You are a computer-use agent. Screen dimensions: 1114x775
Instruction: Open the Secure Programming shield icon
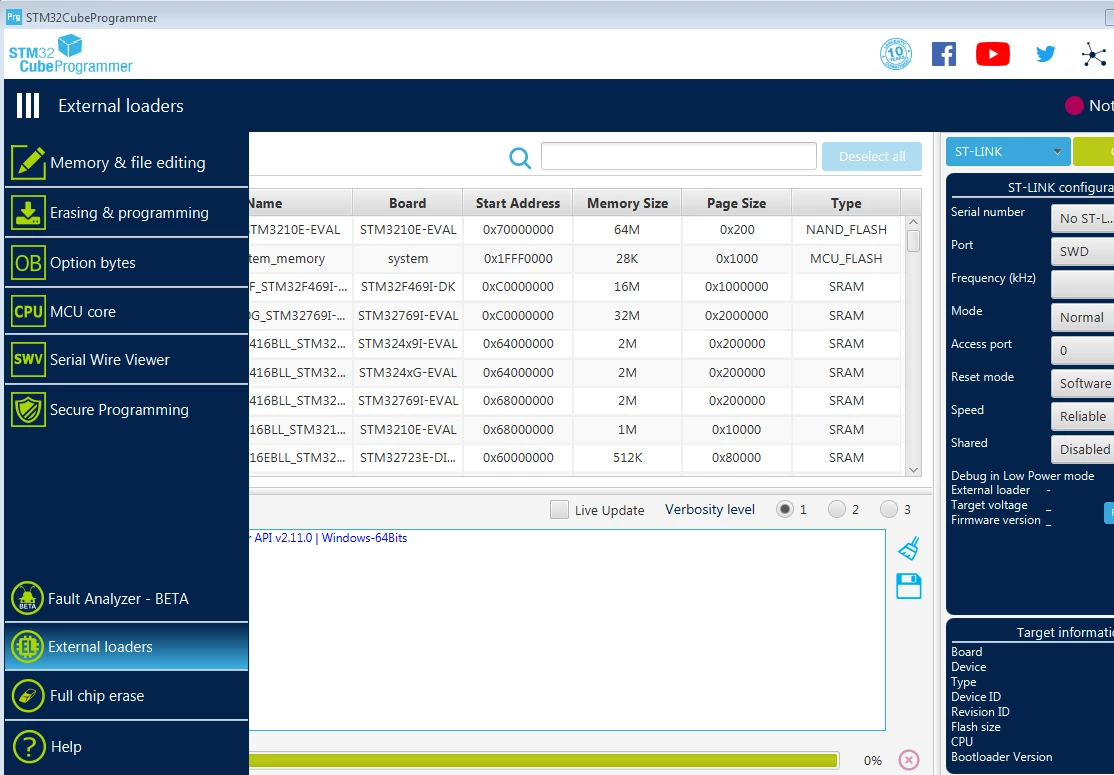click(28, 410)
